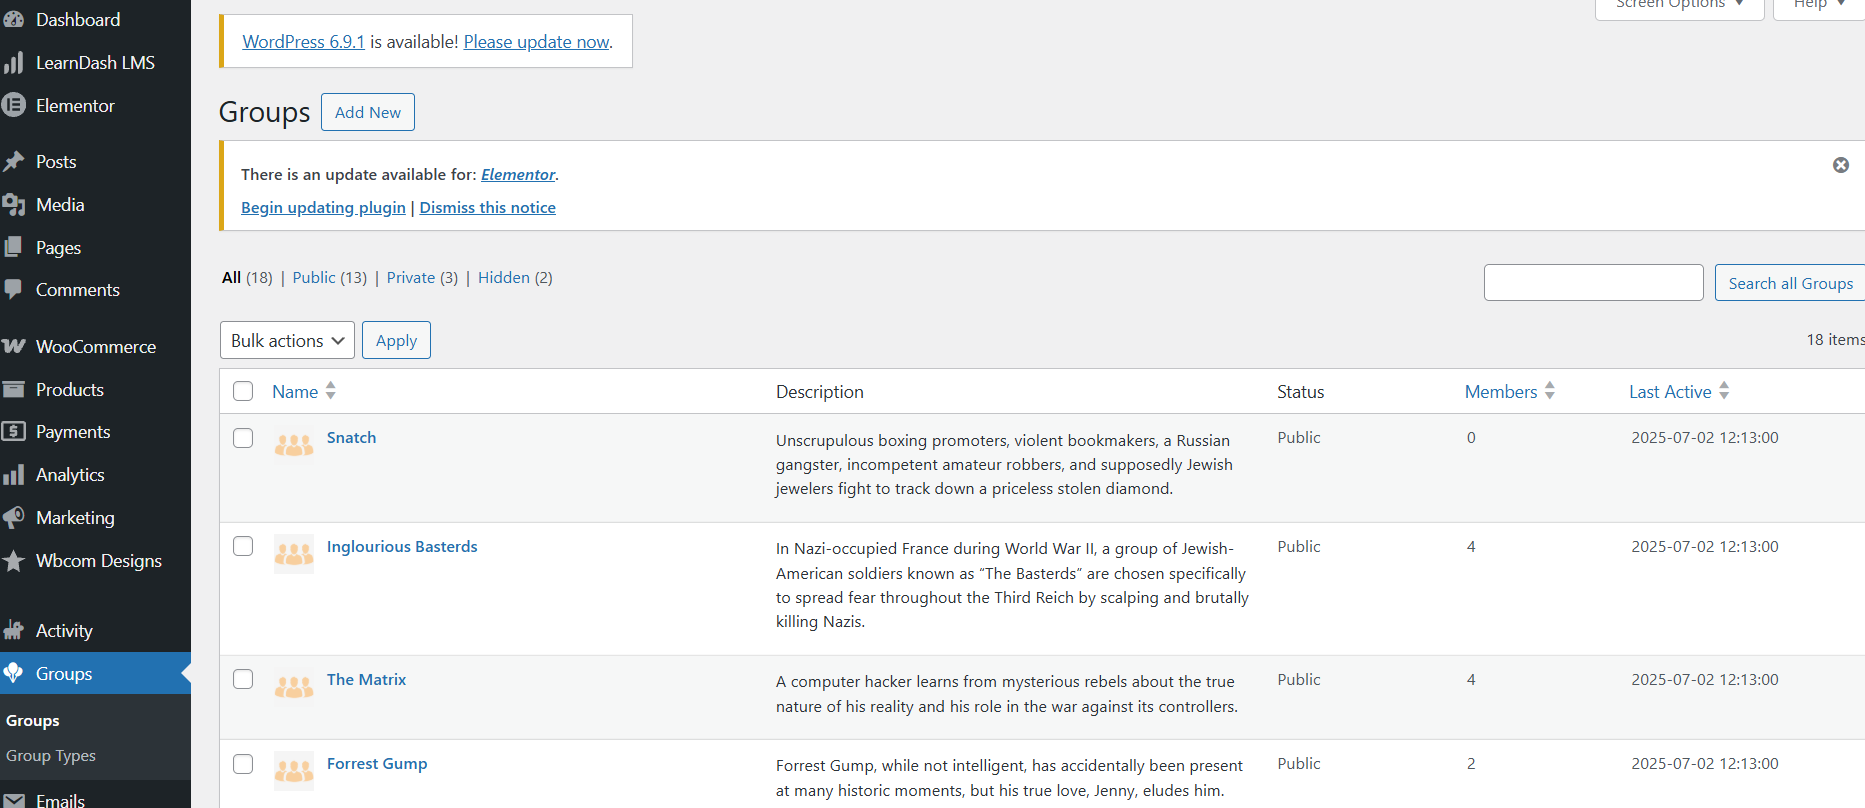Click the Posts pushpin icon
Screen dimensions: 1865x808
[x=13, y=161]
